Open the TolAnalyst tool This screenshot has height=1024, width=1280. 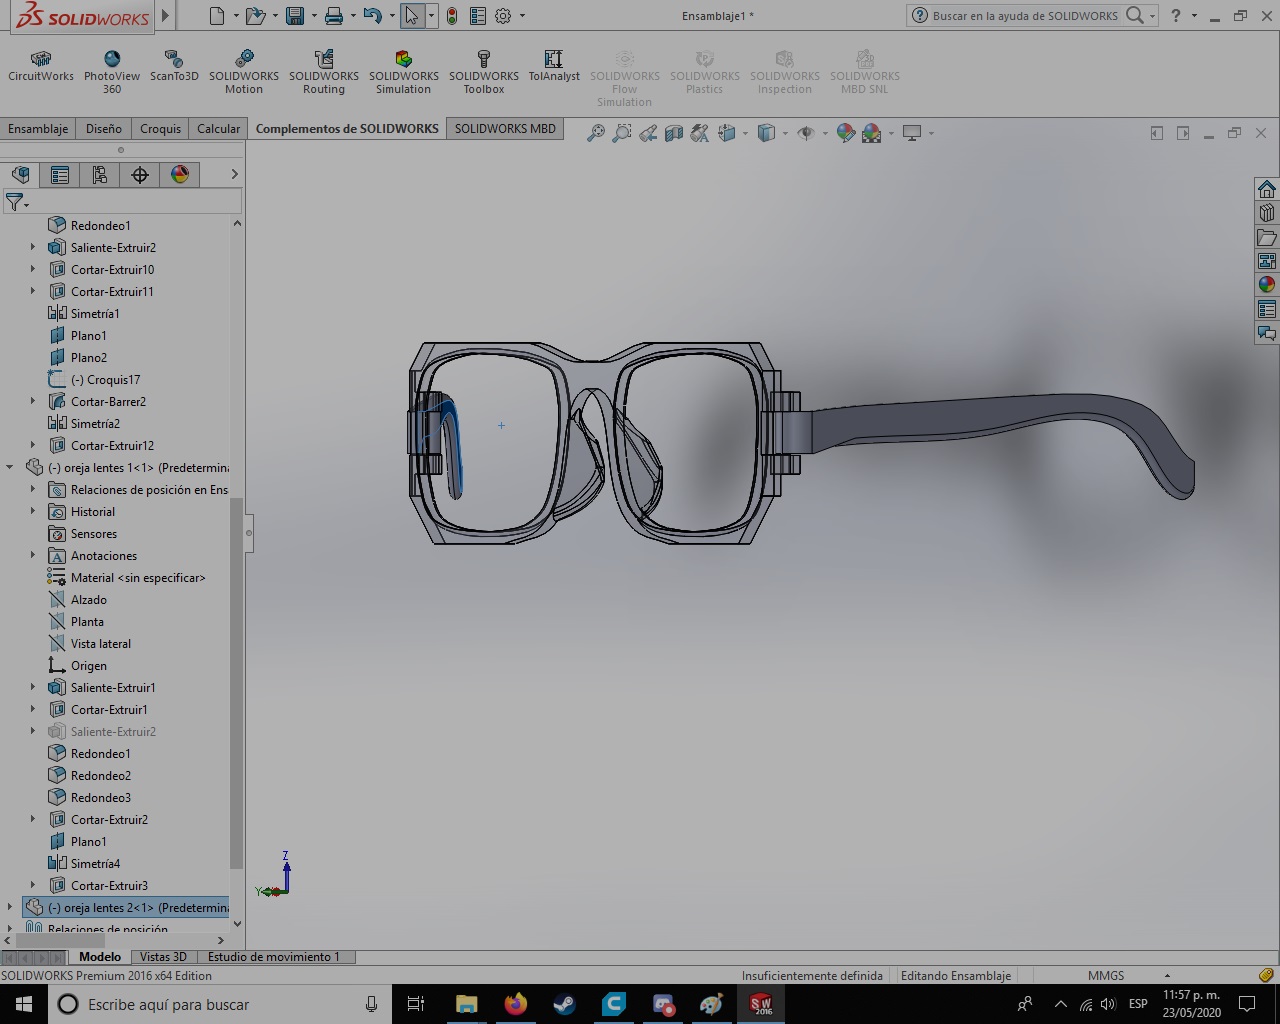pos(554,67)
